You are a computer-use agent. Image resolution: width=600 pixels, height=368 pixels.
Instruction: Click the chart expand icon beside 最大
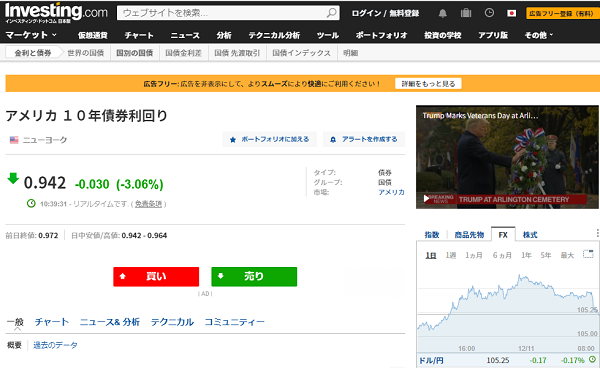[x=588, y=254]
